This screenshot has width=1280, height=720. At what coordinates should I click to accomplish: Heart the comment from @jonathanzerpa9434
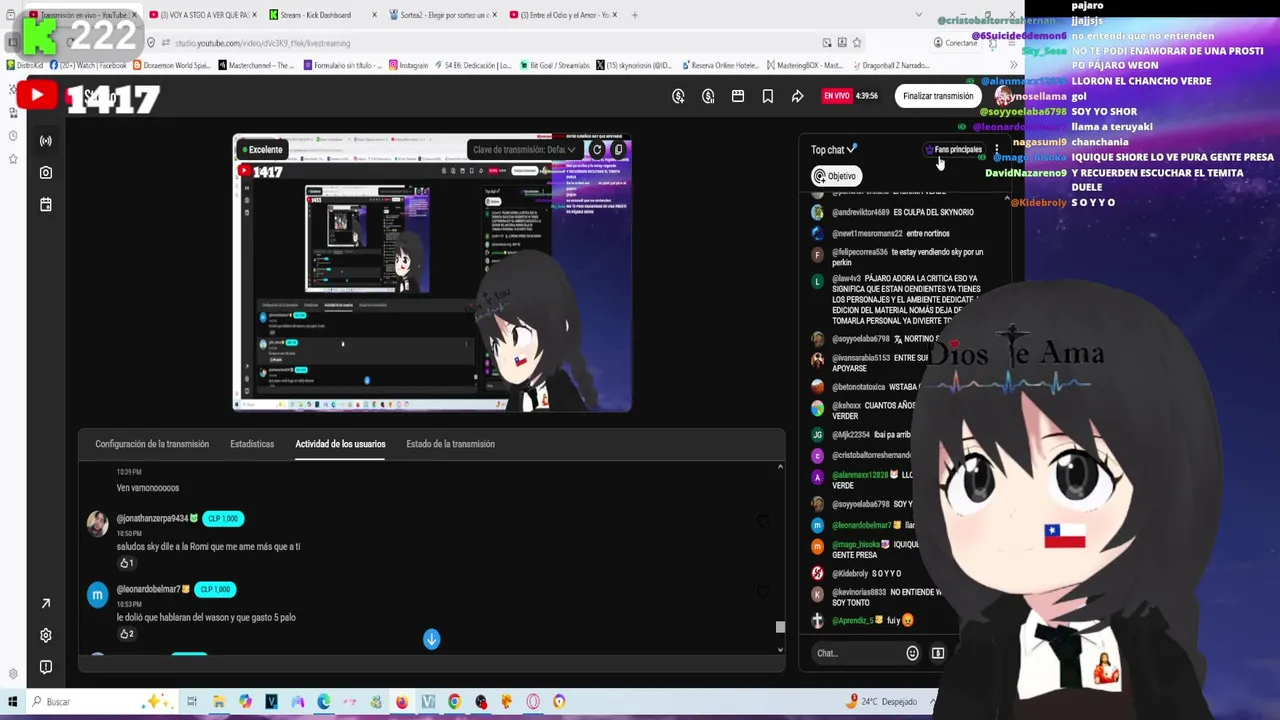point(763,522)
